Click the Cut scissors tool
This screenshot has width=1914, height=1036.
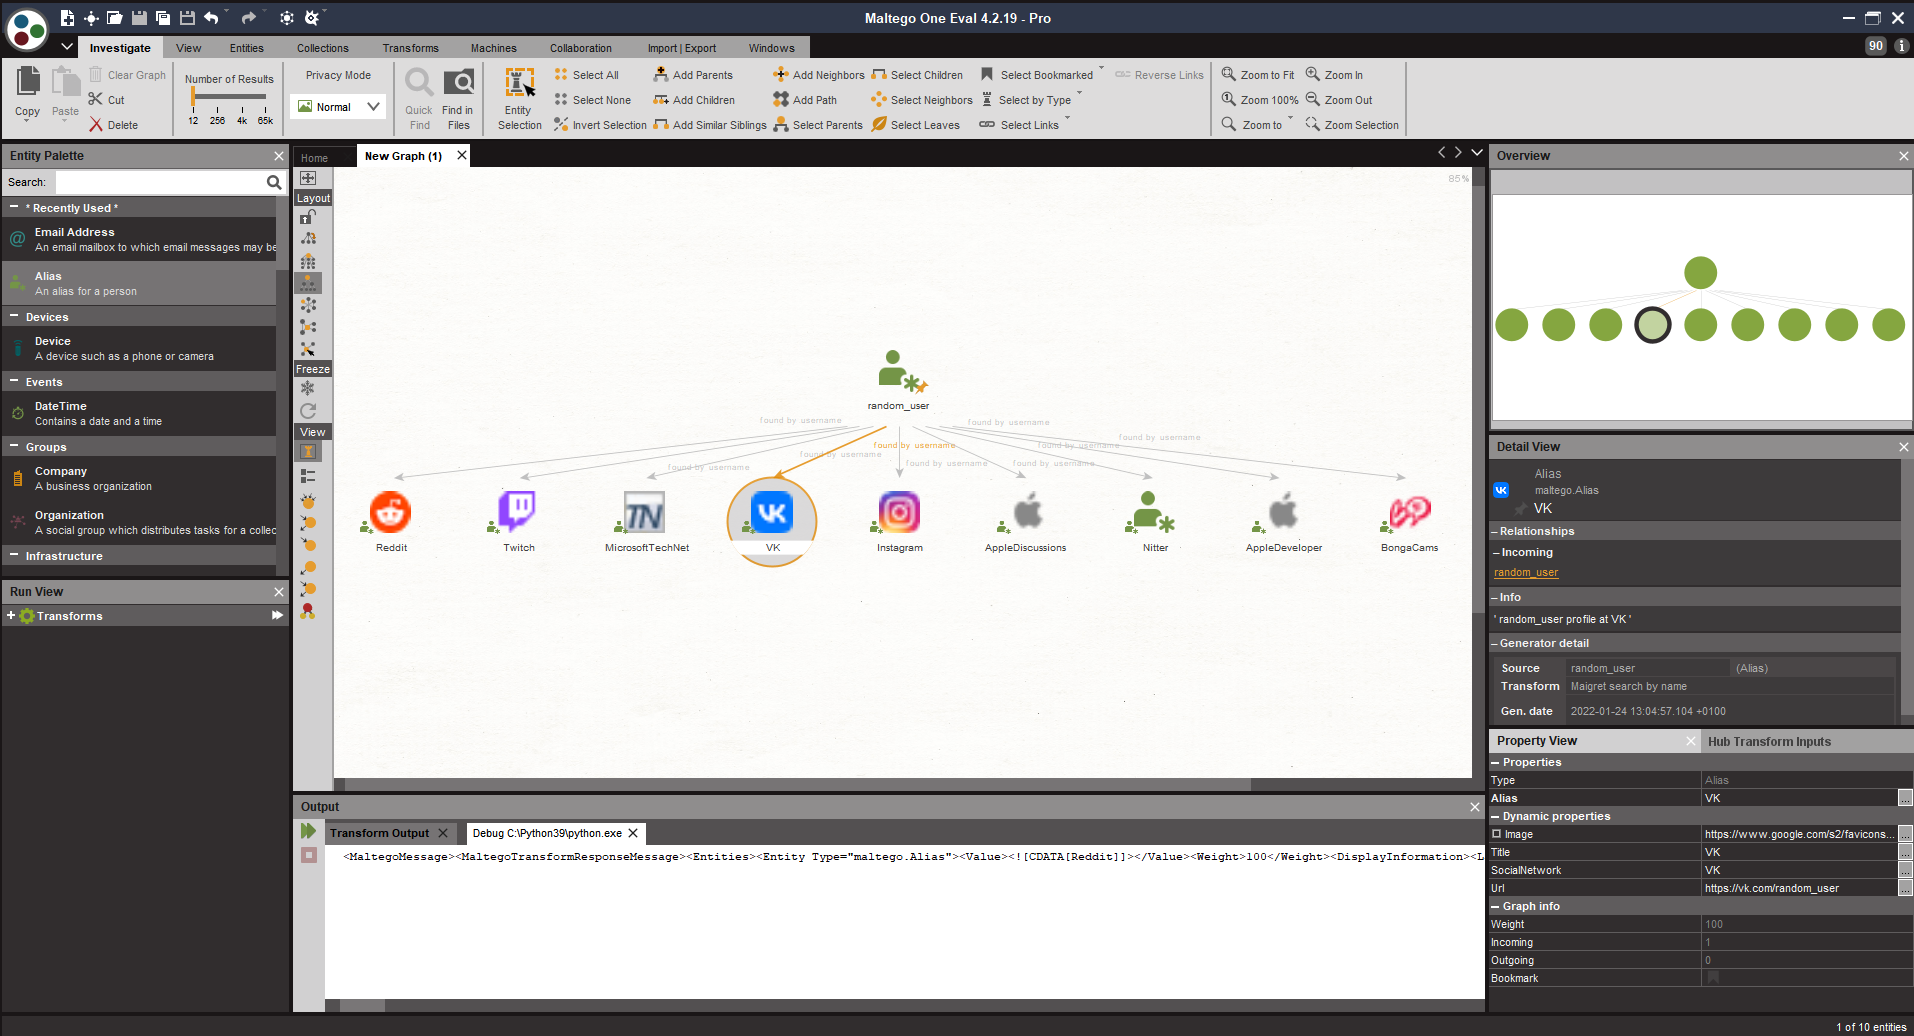pyautogui.click(x=107, y=100)
